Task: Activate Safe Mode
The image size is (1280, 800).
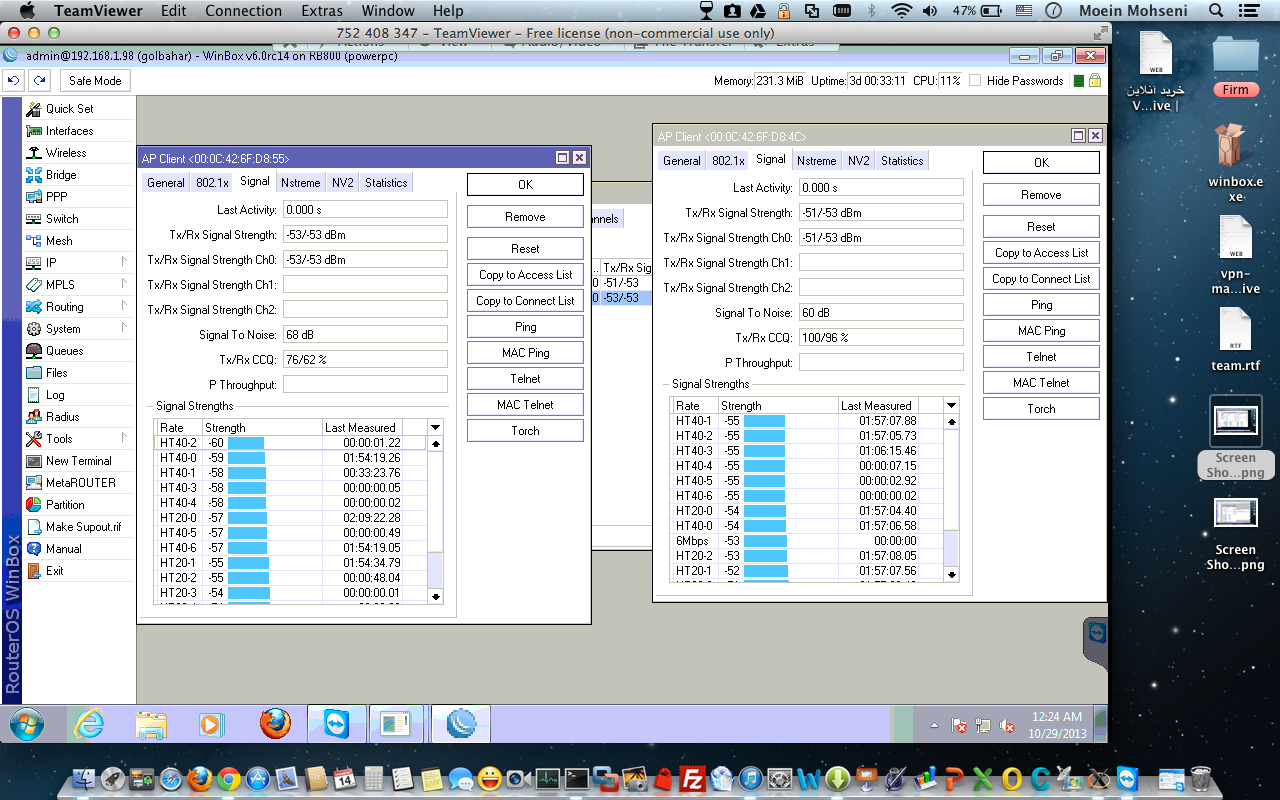Action: 94,80
